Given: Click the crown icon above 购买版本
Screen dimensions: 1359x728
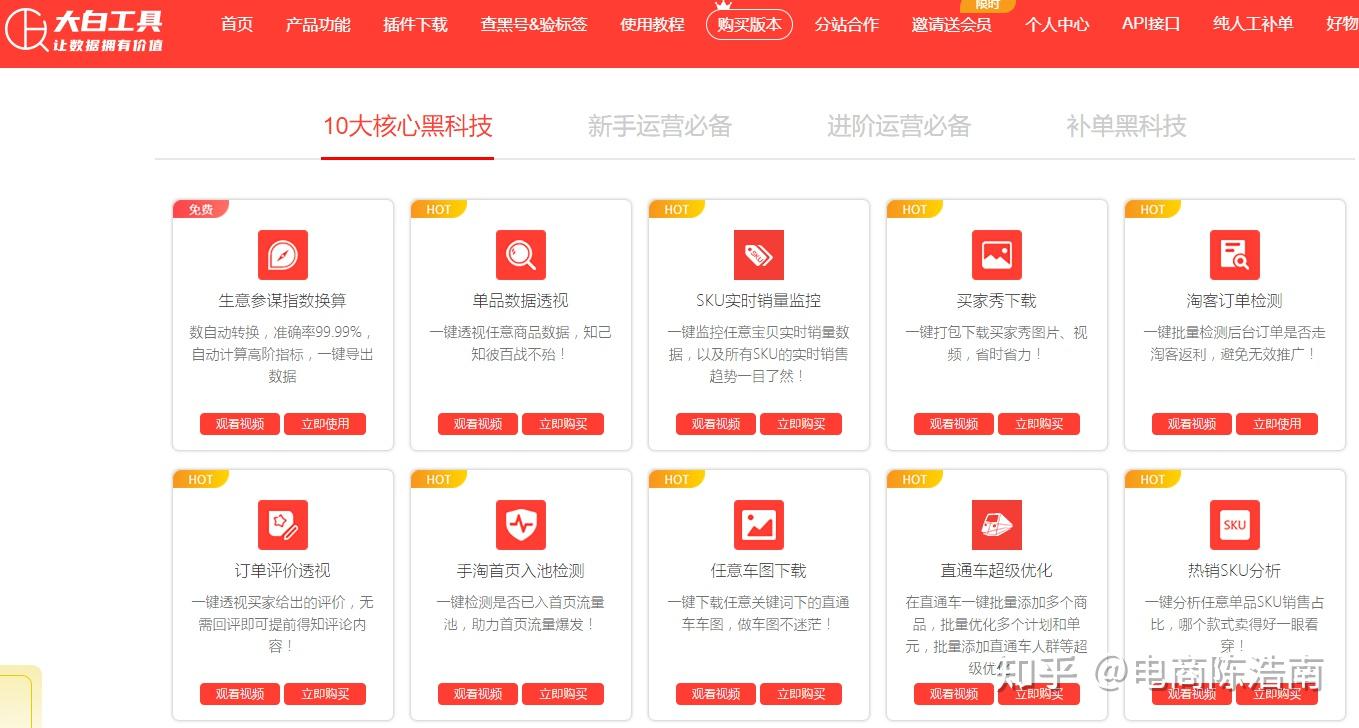Looking at the screenshot, I should (x=723, y=5).
